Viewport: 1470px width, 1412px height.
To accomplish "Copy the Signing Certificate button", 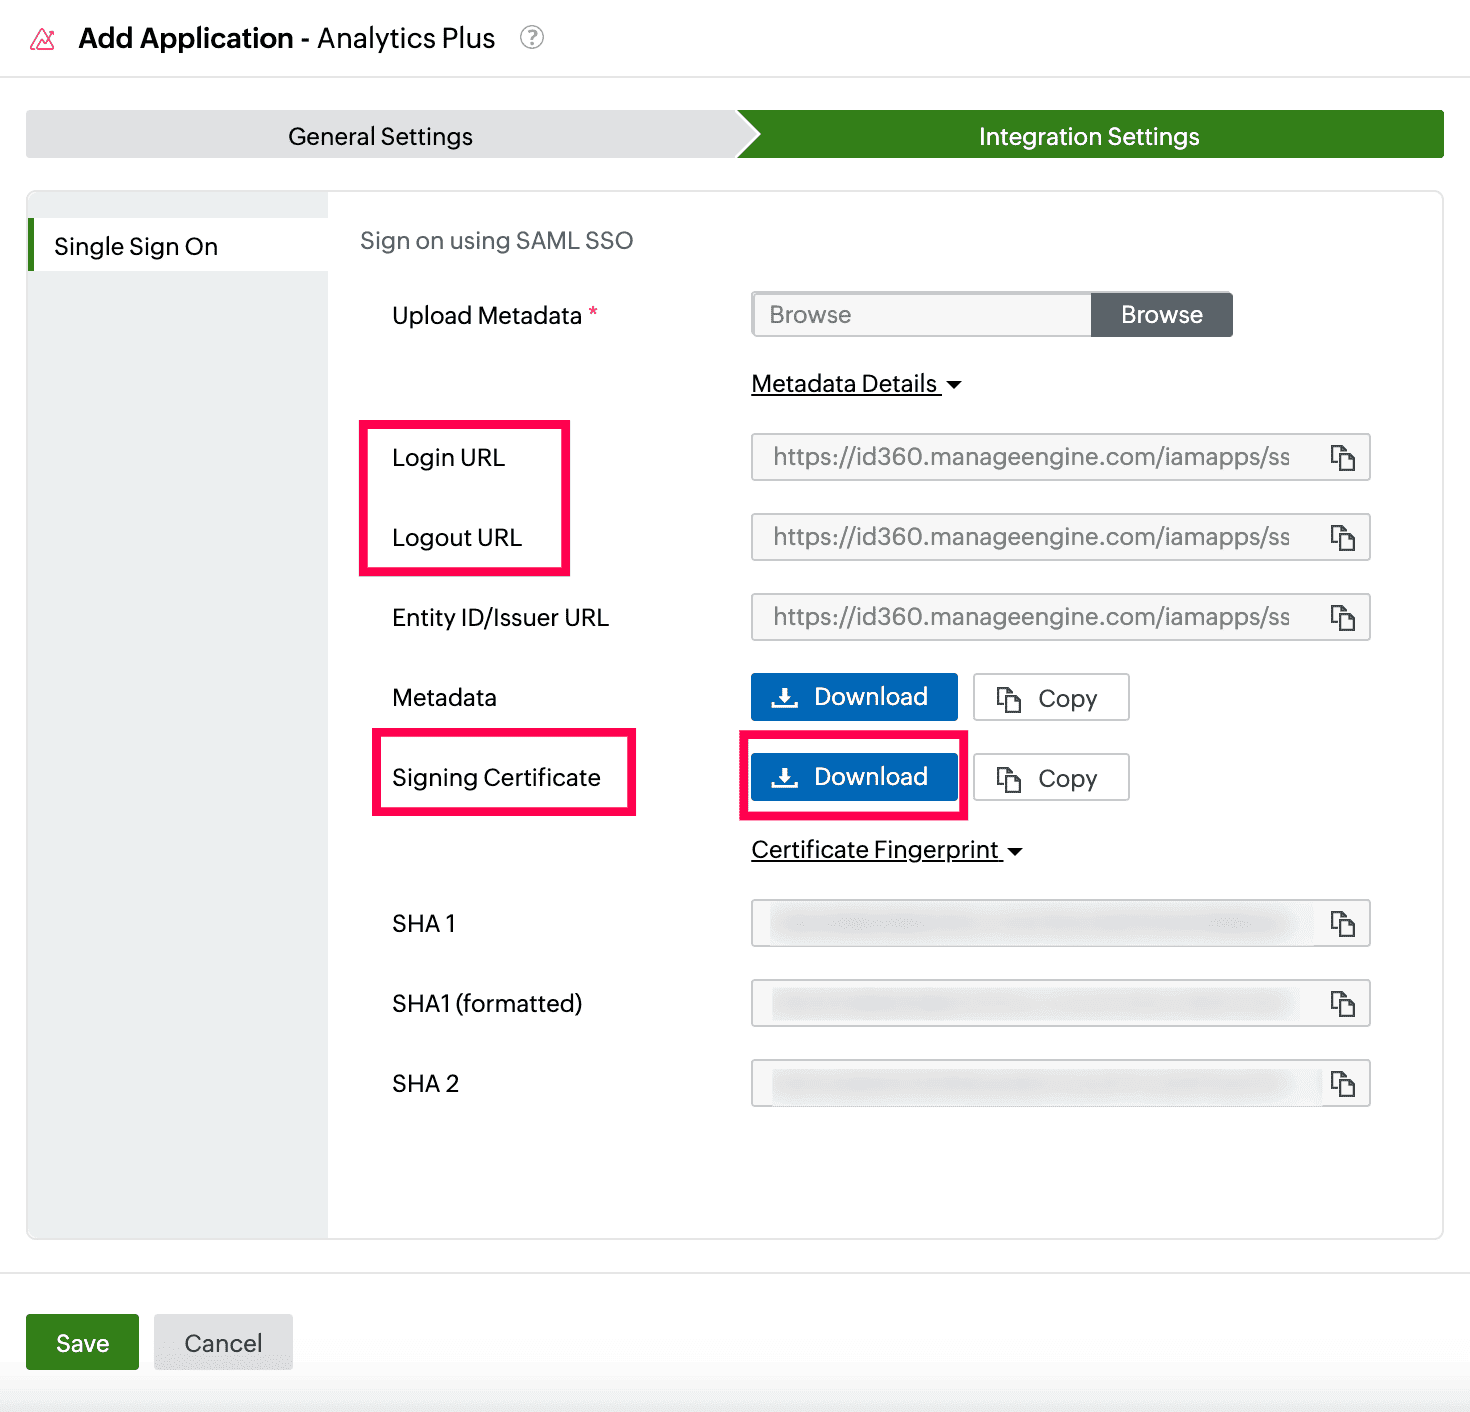I will pos(1050,778).
